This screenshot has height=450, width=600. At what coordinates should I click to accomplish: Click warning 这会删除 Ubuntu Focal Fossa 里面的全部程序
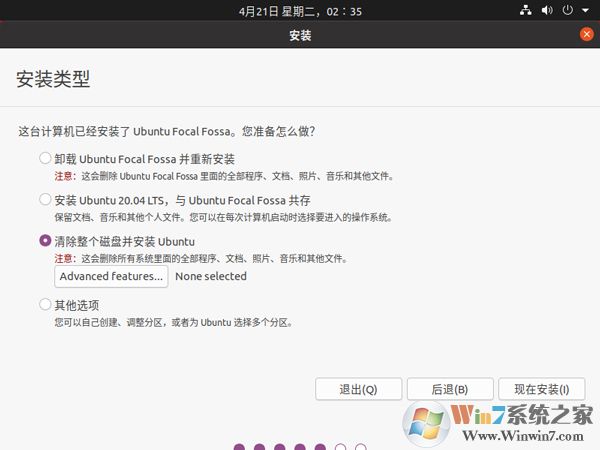pos(224,176)
